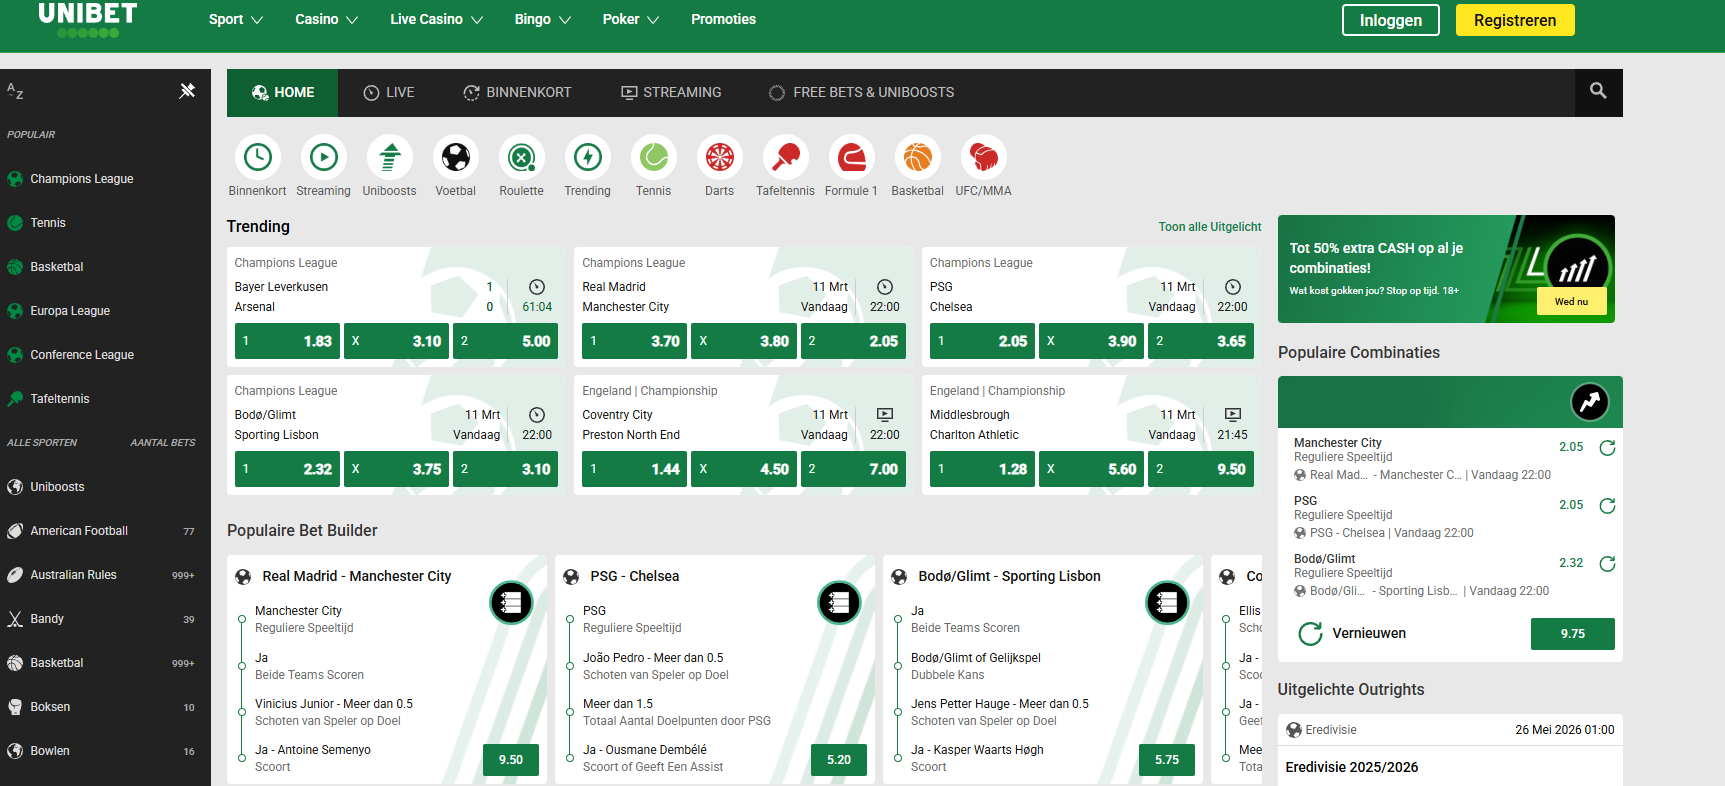Open Bet Builder icon for Bodø/Glimt - Sporting Lisbon
The image size is (1725, 786).
tap(1167, 602)
